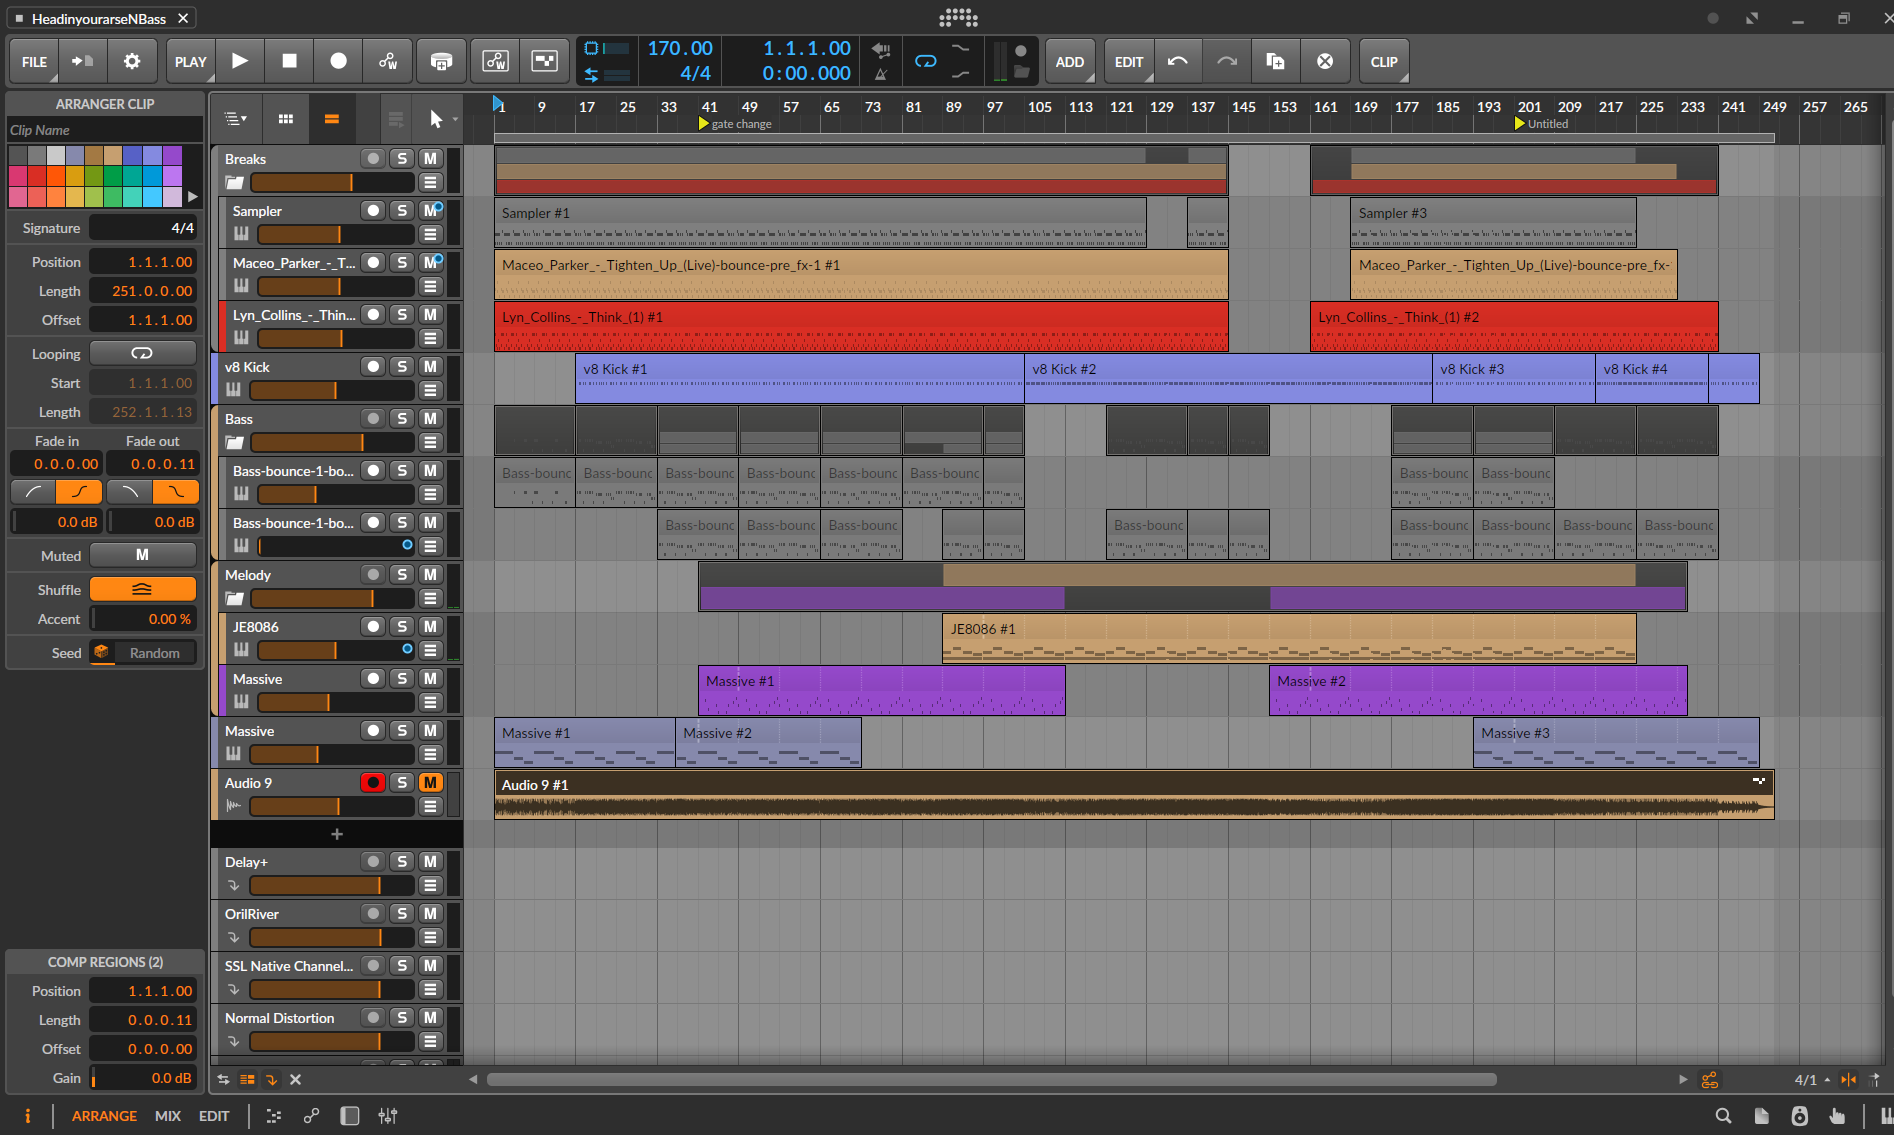Click the ADD button

coord(1069,61)
